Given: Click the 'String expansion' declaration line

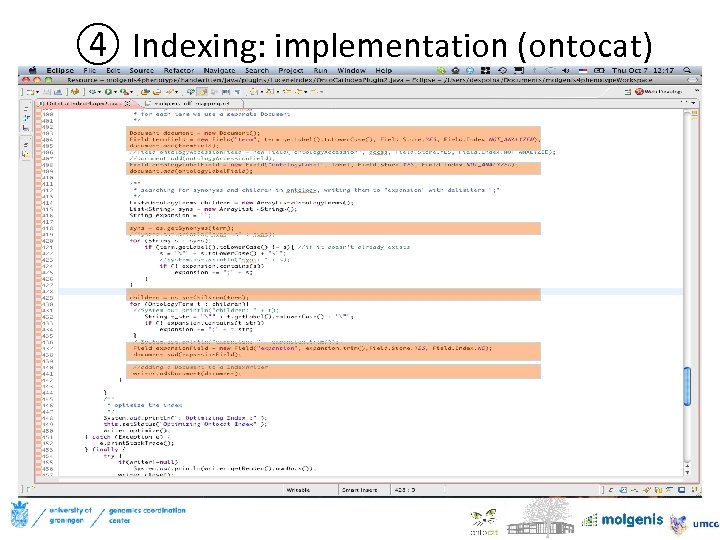Looking at the screenshot, I should coord(170,215).
